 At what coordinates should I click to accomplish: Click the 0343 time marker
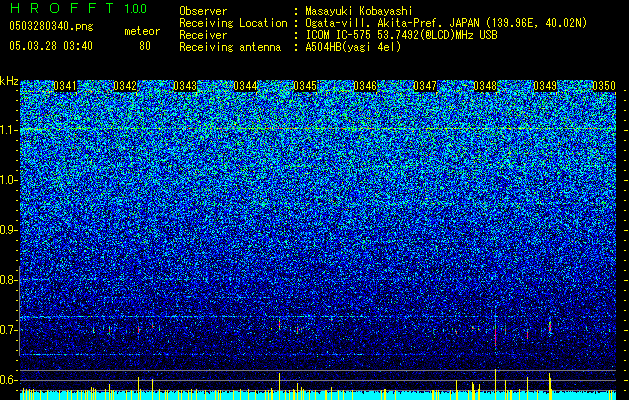(185, 86)
